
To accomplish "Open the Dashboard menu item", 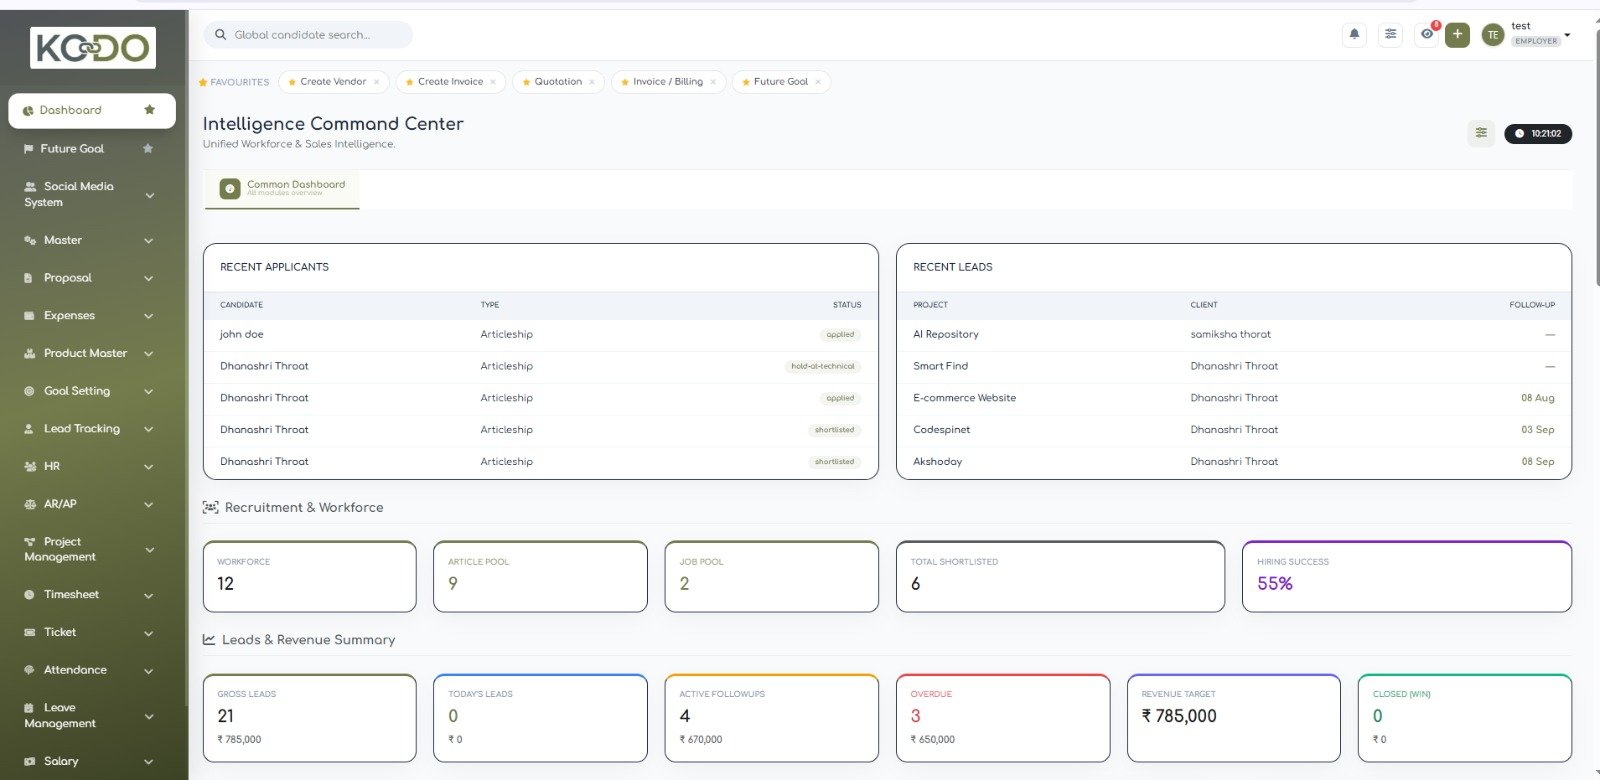I will pos(92,111).
